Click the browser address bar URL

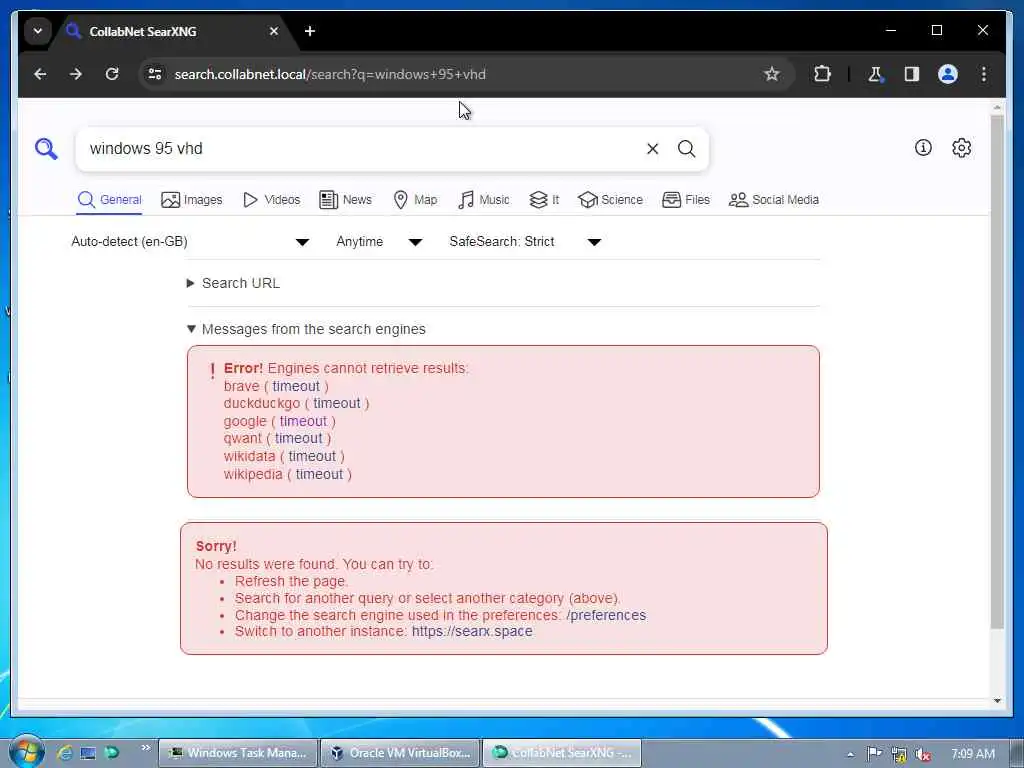point(330,74)
